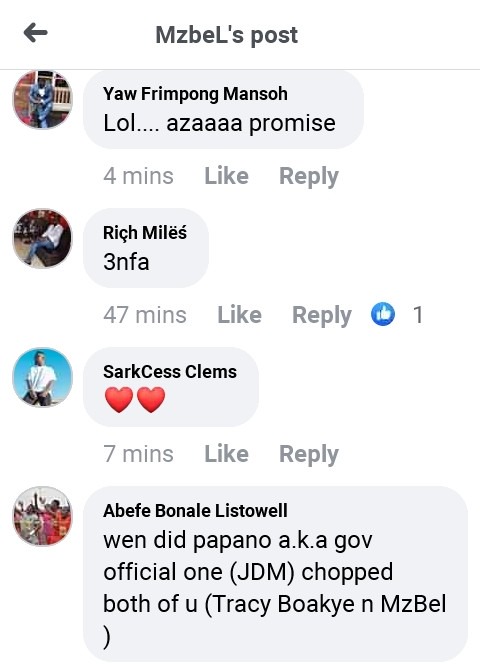Open Yaw Frimpong Mansoh's profile picture
This screenshot has height=664, width=480.
[x=42, y=100]
